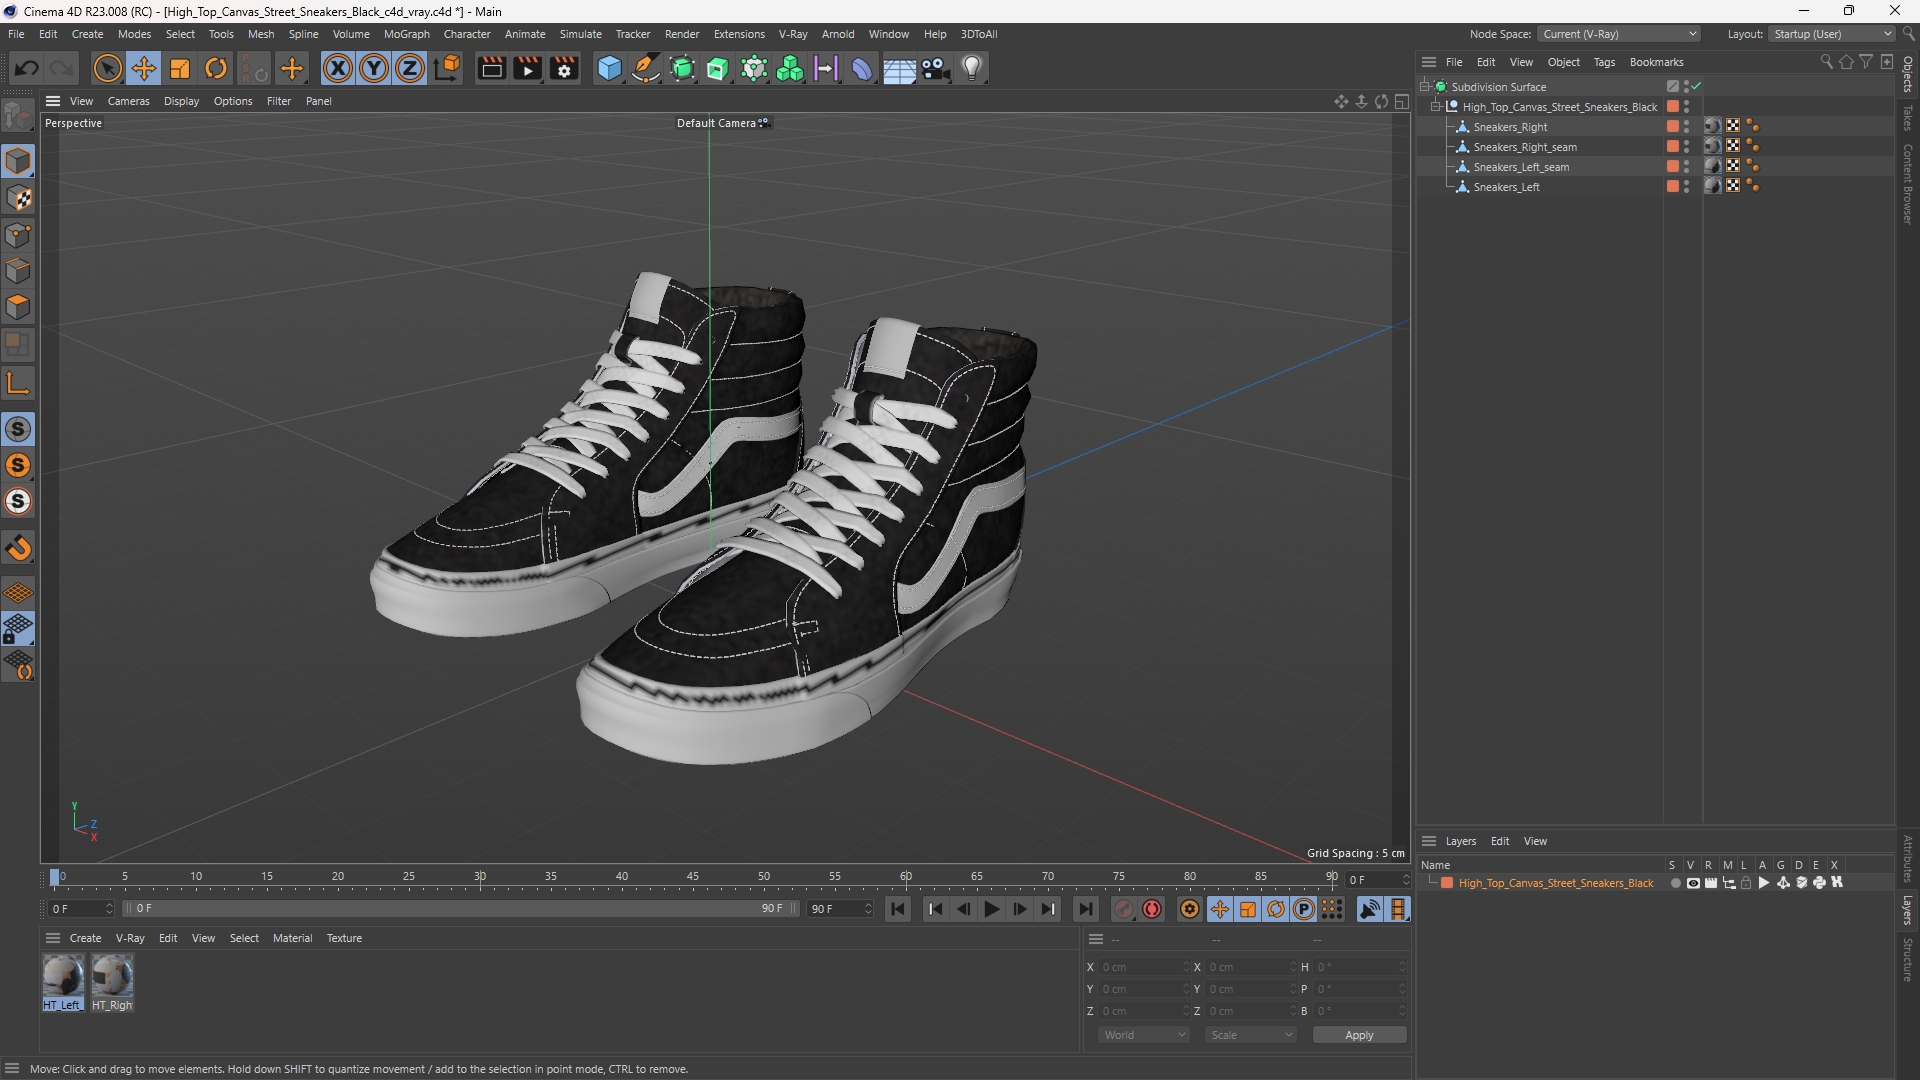
Task: Click Apply in coordinates panel
Action: [x=1359, y=1035]
